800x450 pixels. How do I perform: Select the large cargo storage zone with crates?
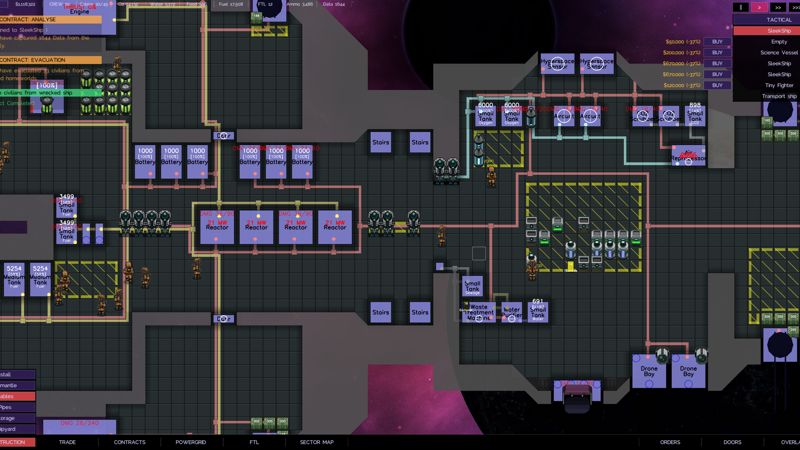point(584,228)
